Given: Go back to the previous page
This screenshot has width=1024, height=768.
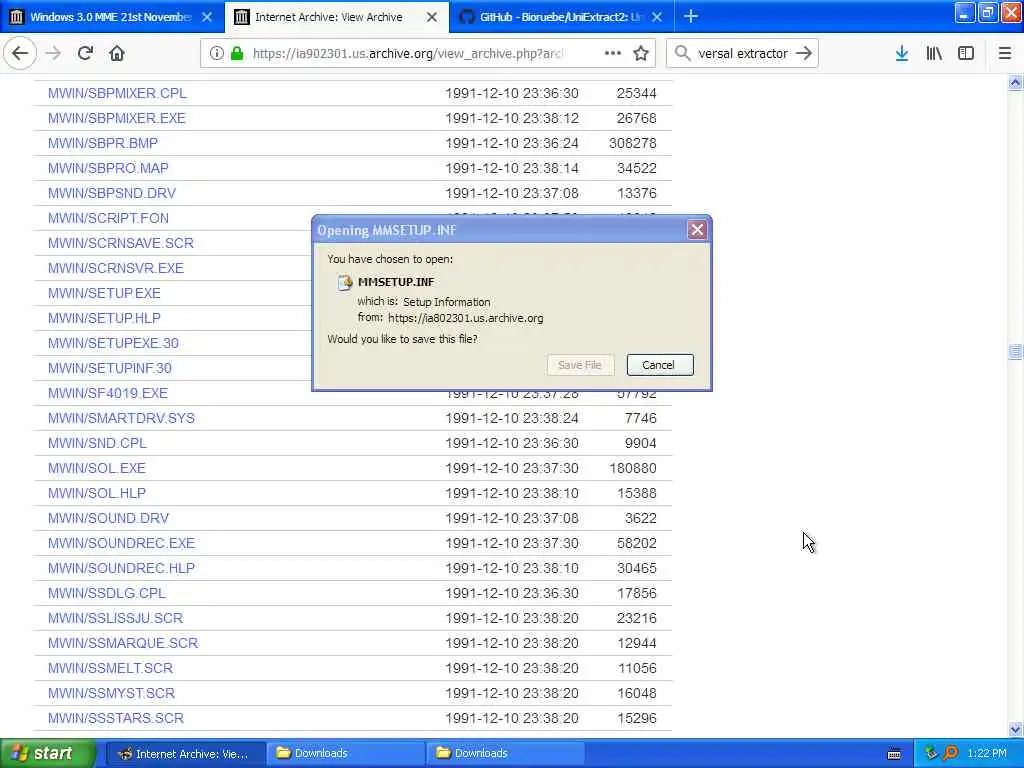Looking at the screenshot, I should tap(20, 54).
